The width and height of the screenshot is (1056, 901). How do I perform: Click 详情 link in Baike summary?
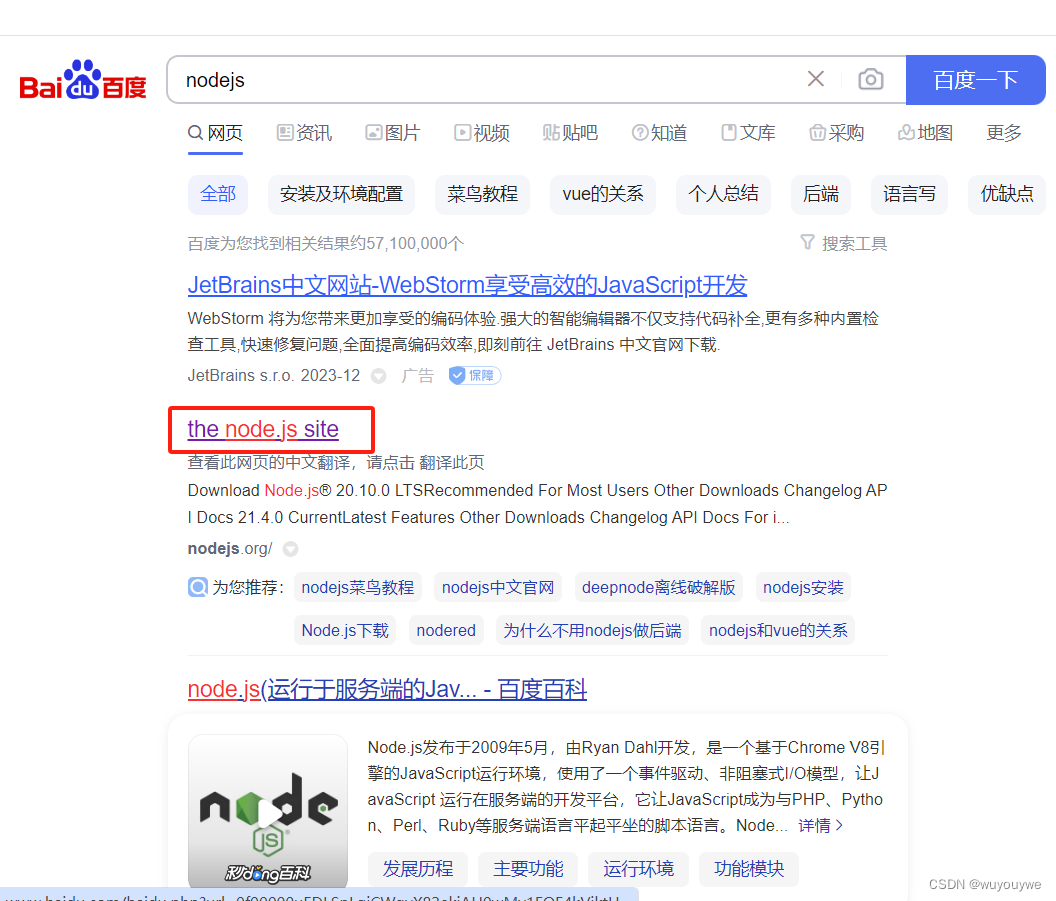(820, 826)
